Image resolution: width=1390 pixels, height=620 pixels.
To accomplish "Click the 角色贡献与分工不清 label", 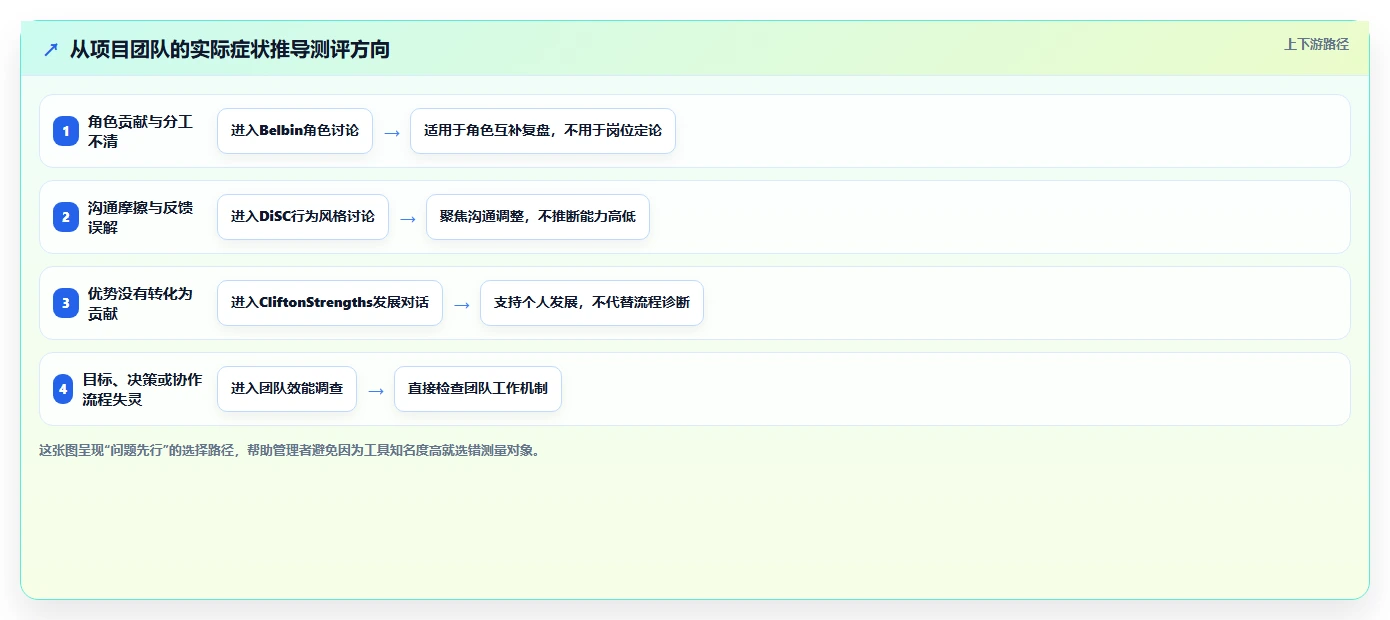I will [140, 131].
